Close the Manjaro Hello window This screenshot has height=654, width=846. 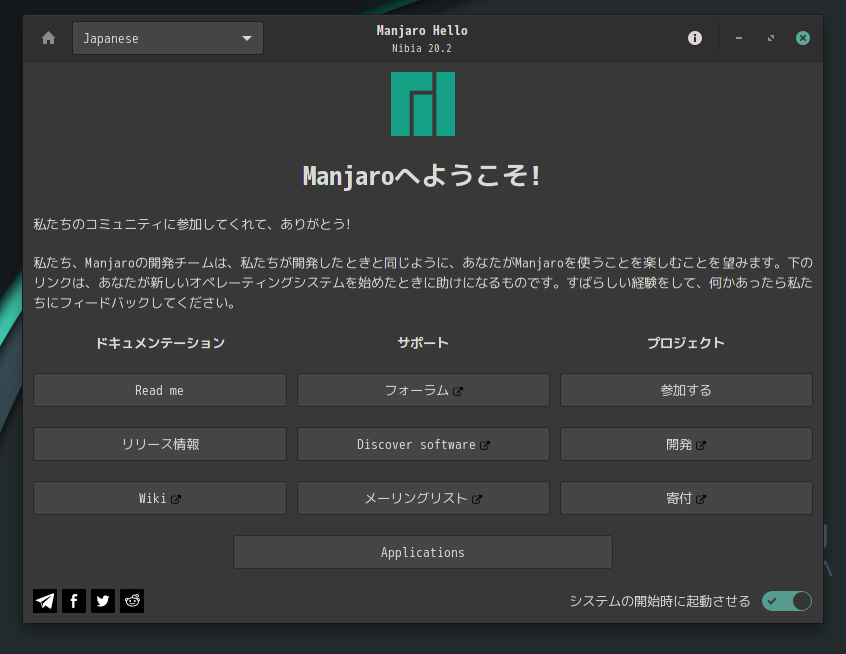pos(803,38)
